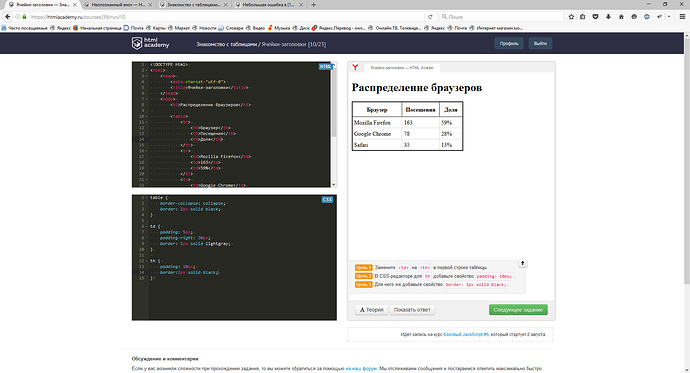Viewport: 690px width, 373px height.
Task: Open the Firefox hamburger menu
Action: click(682, 17)
